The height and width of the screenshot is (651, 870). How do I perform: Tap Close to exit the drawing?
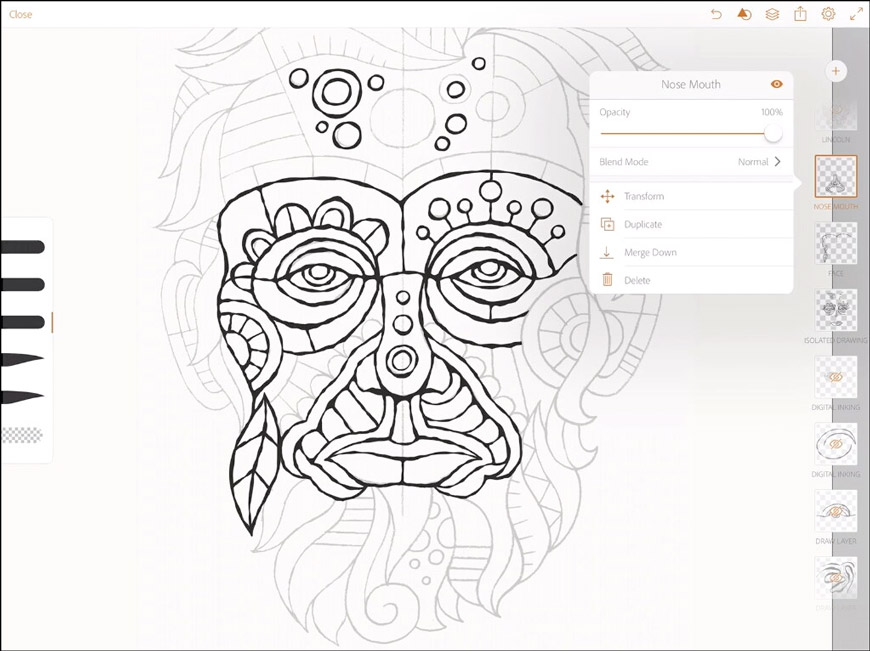pos(20,14)
